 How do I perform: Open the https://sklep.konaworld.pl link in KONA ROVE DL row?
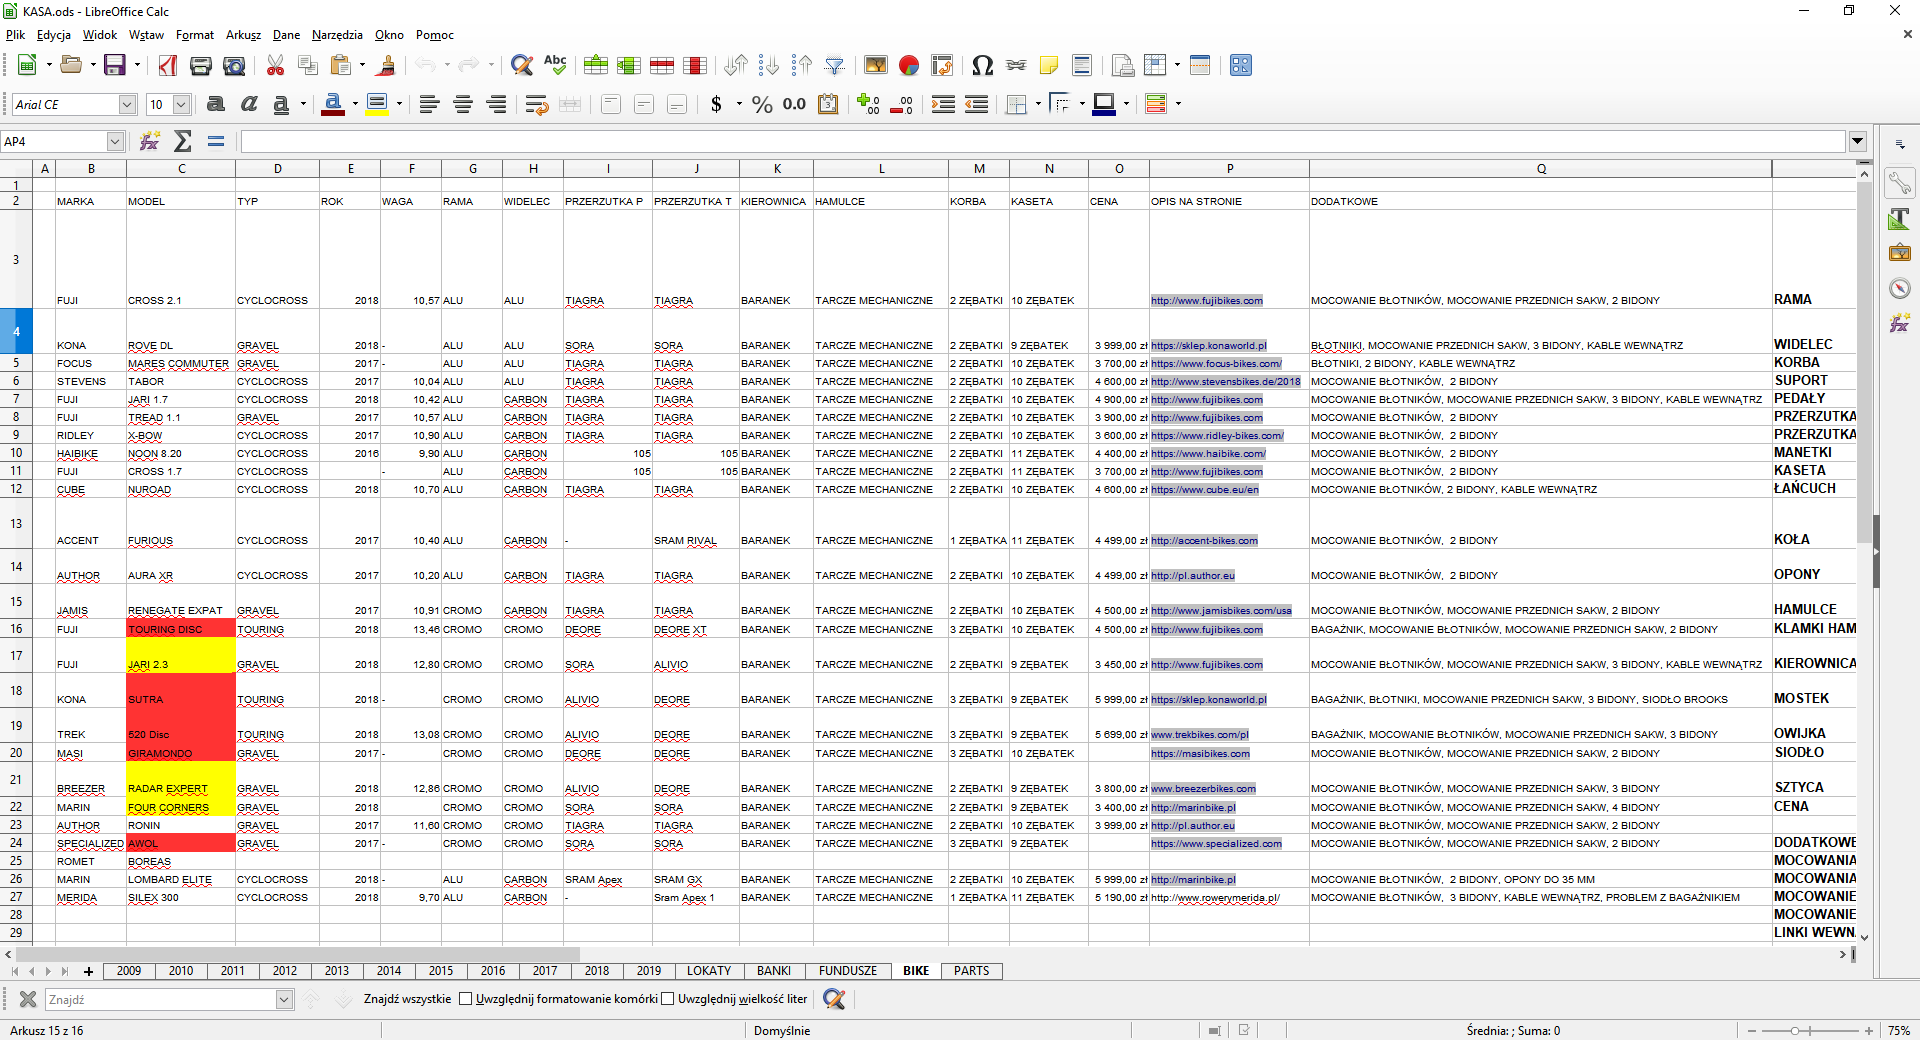1208,346
